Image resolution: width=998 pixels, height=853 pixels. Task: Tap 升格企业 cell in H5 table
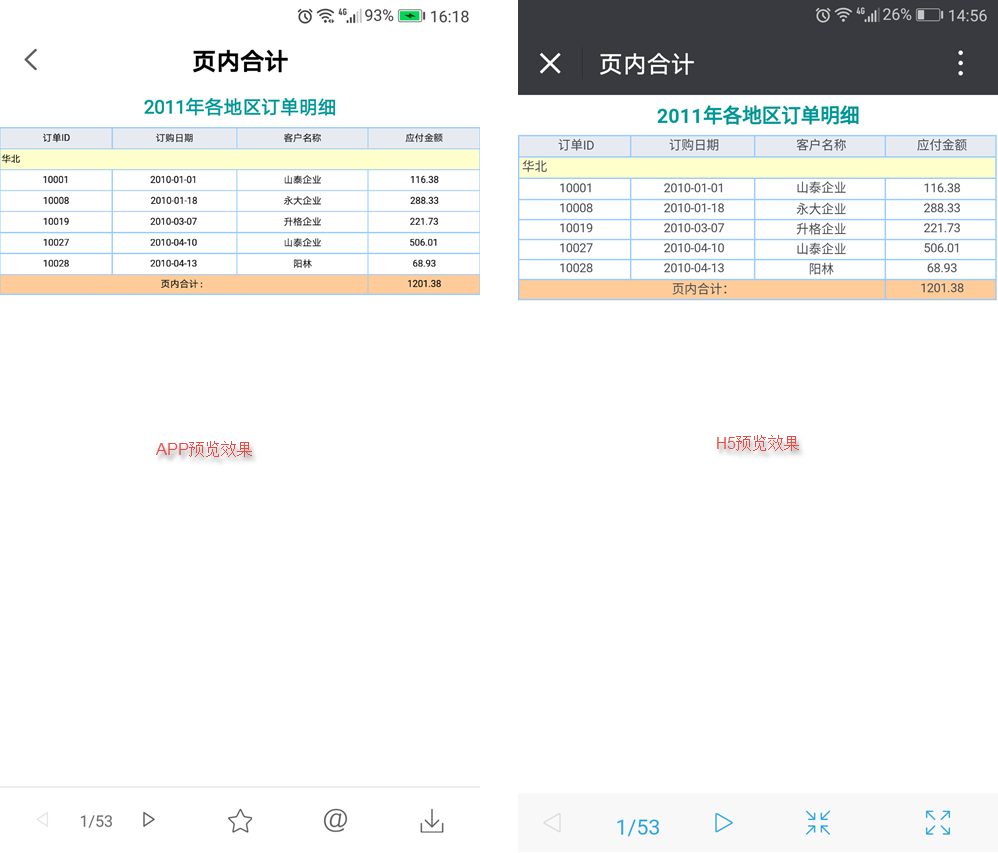(x=820, y=229)
